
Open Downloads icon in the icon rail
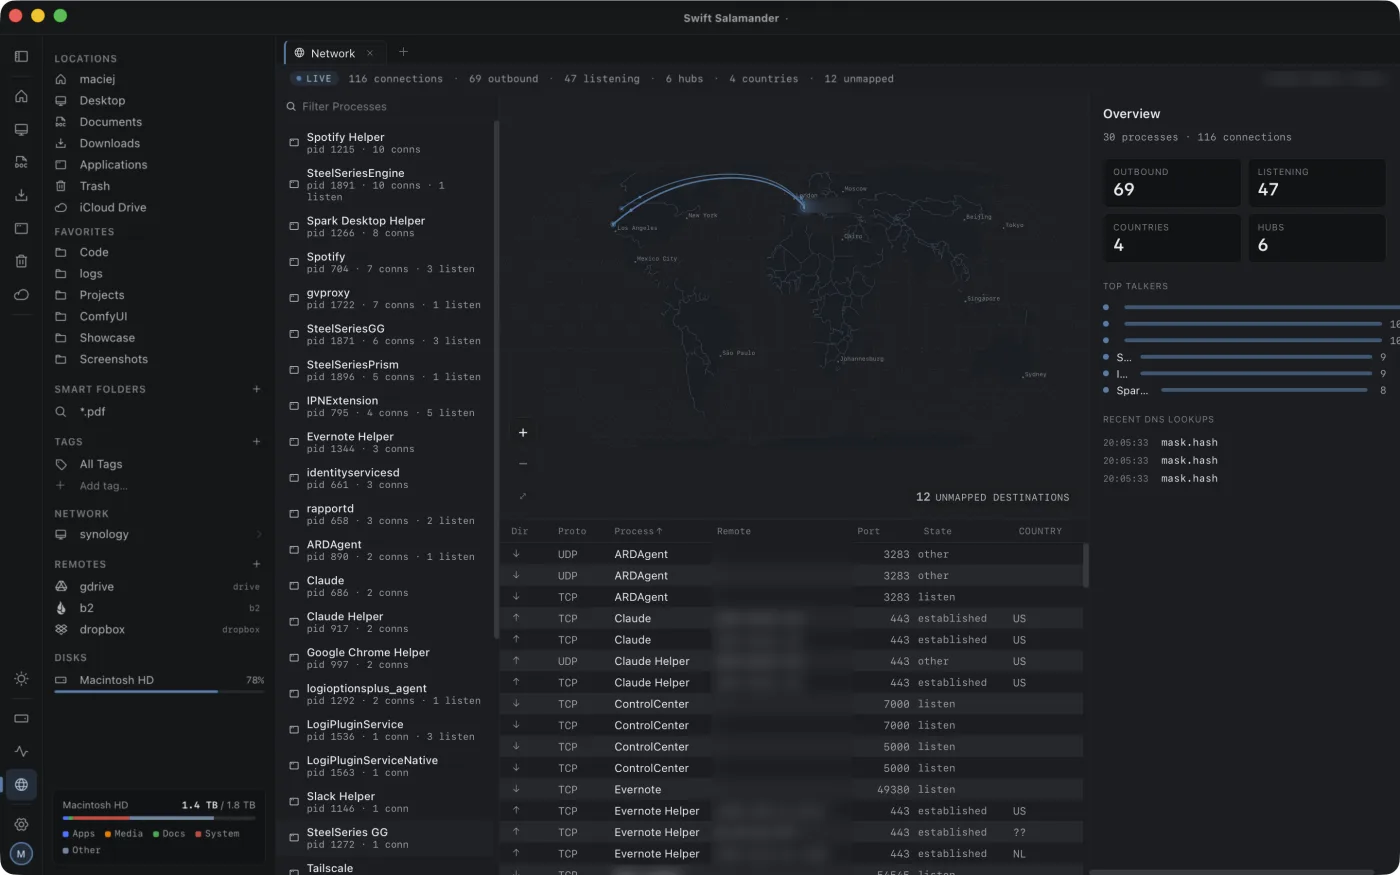(x=21, y=195)
